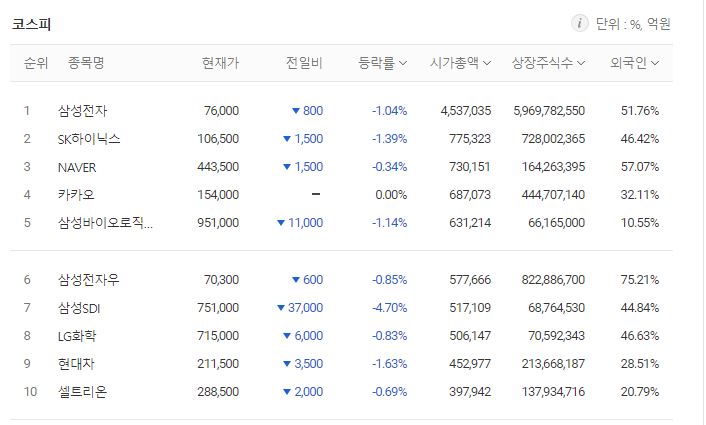Click market cap value 730,151
Screen dimensions: 706x425
pos(470,167)
